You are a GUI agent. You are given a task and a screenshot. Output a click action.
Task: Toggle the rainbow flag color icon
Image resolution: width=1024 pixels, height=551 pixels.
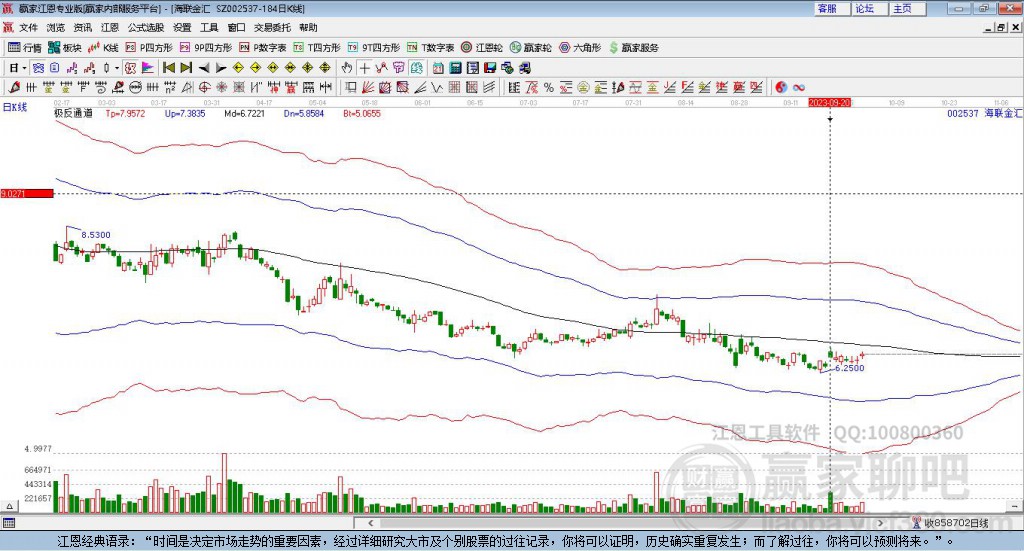pos(148,68)
